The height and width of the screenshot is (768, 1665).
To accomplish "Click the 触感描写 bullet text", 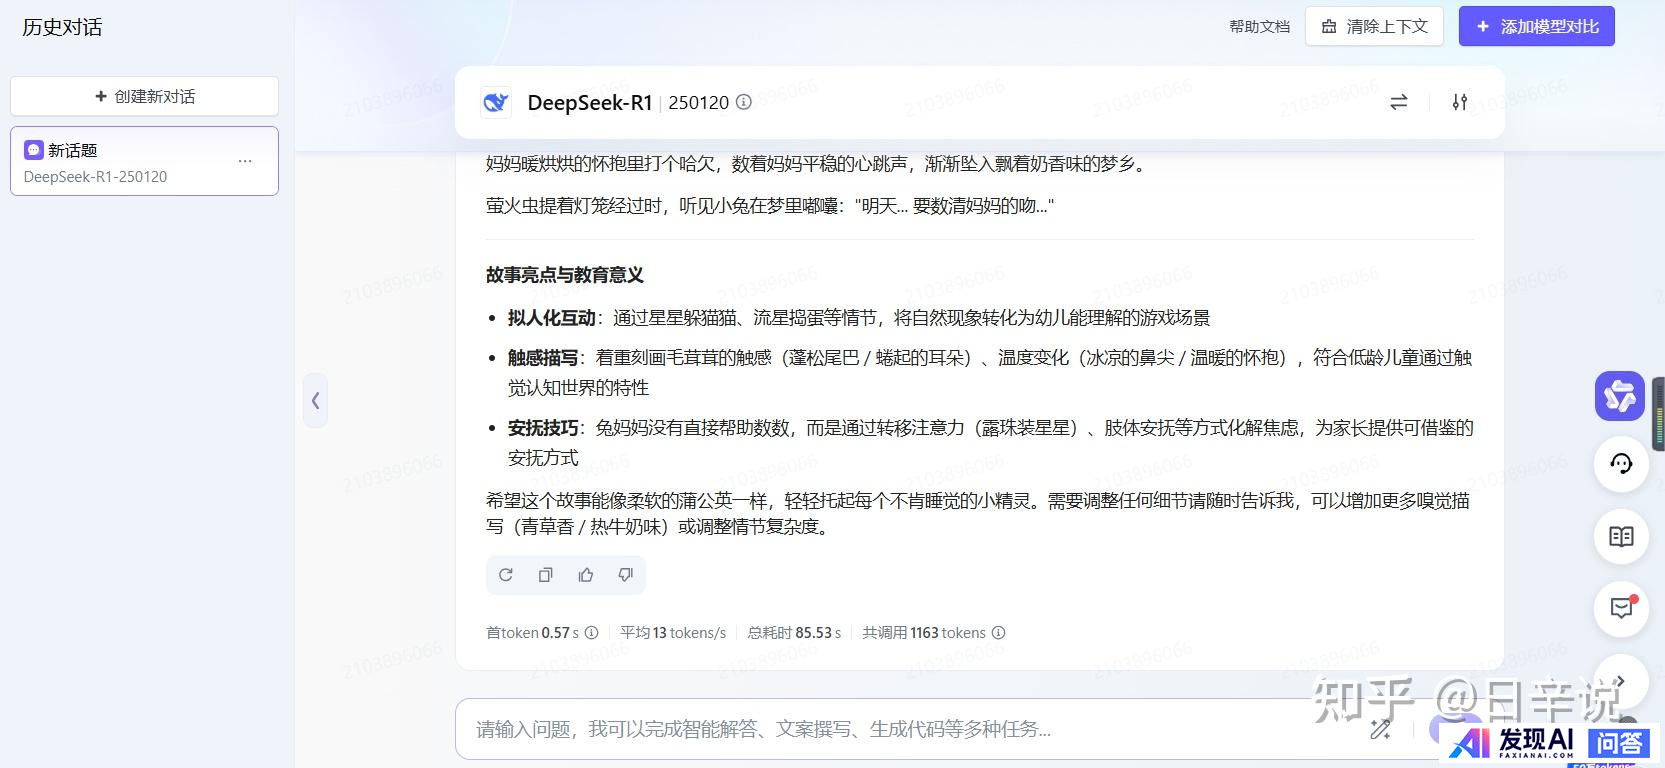I will pyautogui.click(x=543, y=358).
